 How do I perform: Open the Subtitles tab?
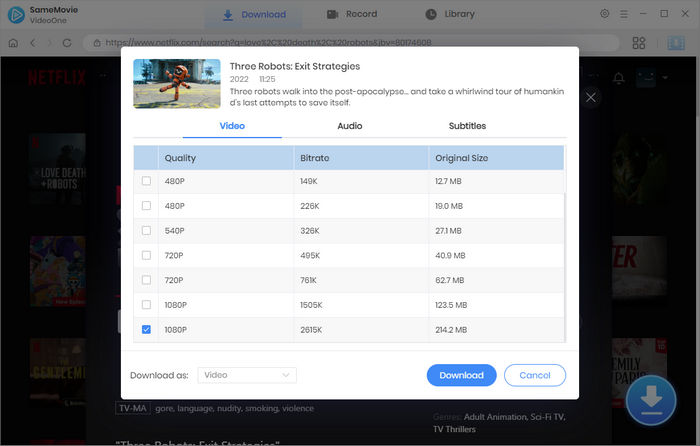[x=467, y=126]
